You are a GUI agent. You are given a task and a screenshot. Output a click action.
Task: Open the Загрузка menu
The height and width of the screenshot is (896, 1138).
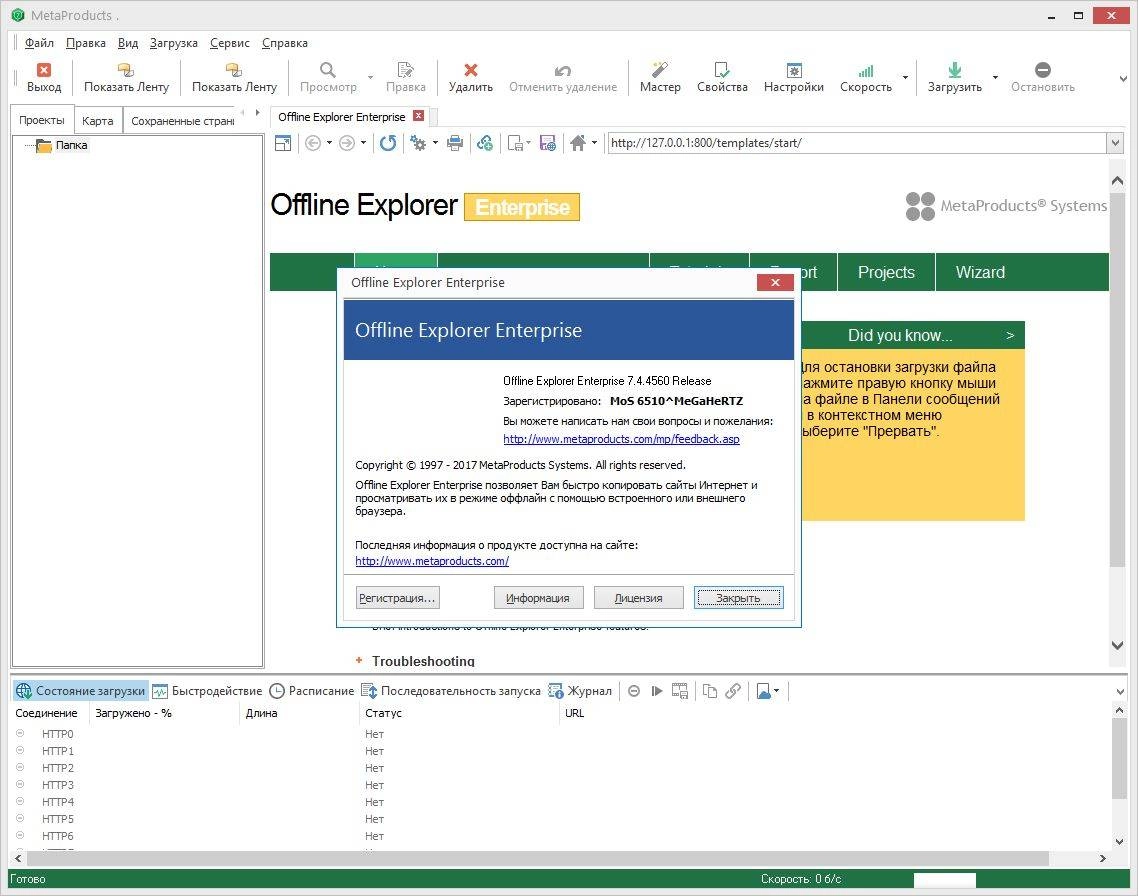(x=173, y=43)
